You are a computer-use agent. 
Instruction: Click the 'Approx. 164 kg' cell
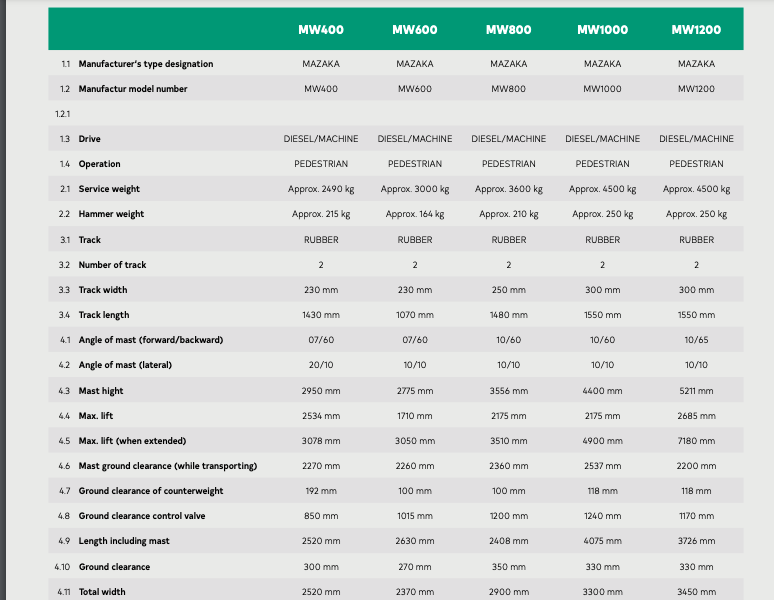[415, 214]
